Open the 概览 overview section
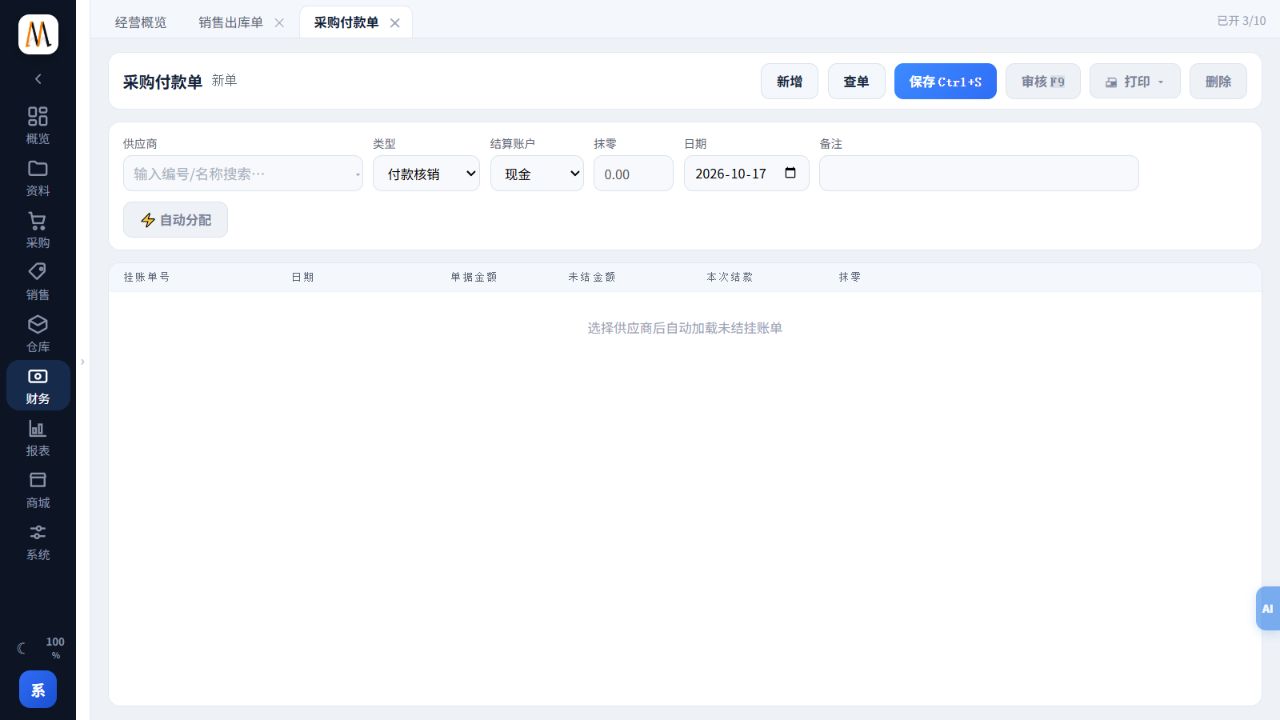The image size is (1280, 720). click(38, 126)
